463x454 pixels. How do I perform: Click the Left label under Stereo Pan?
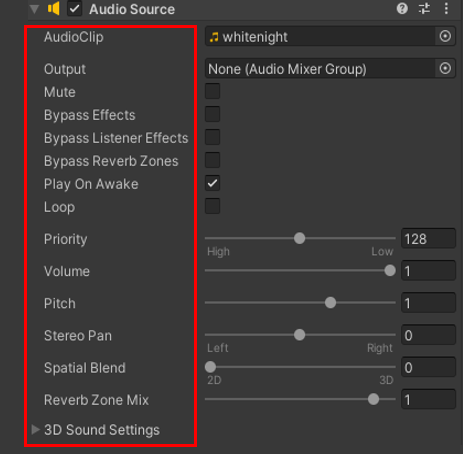point(218,348)
